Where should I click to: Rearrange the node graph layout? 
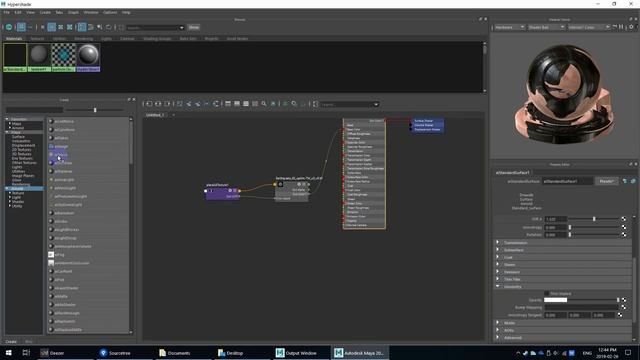pos(207,104)
